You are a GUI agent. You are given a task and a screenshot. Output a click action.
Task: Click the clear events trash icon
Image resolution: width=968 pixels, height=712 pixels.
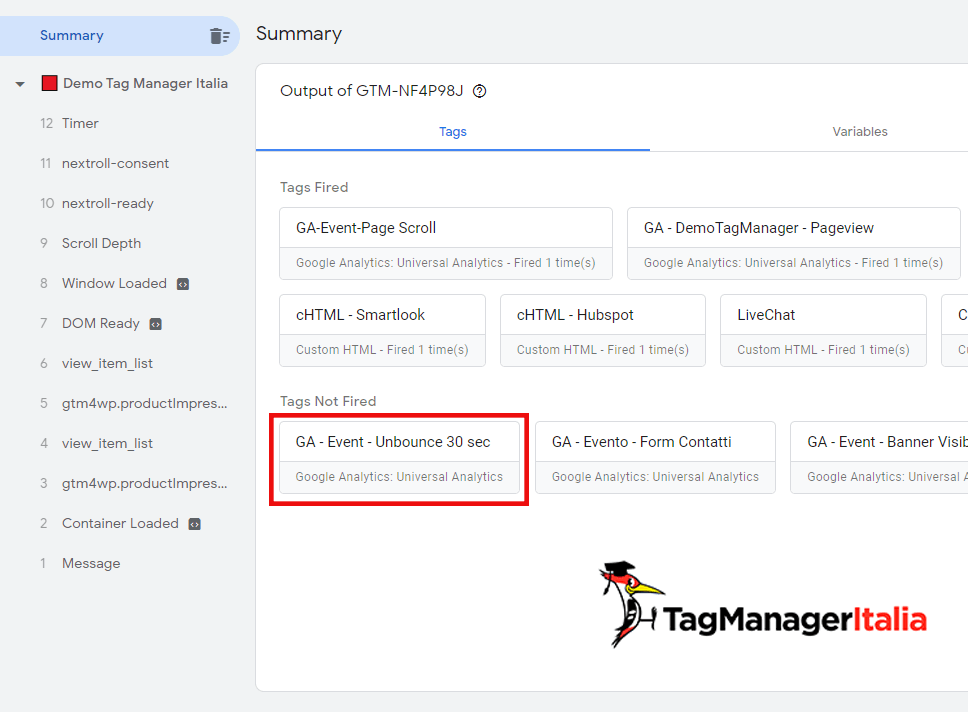click(x=219, y=36)
